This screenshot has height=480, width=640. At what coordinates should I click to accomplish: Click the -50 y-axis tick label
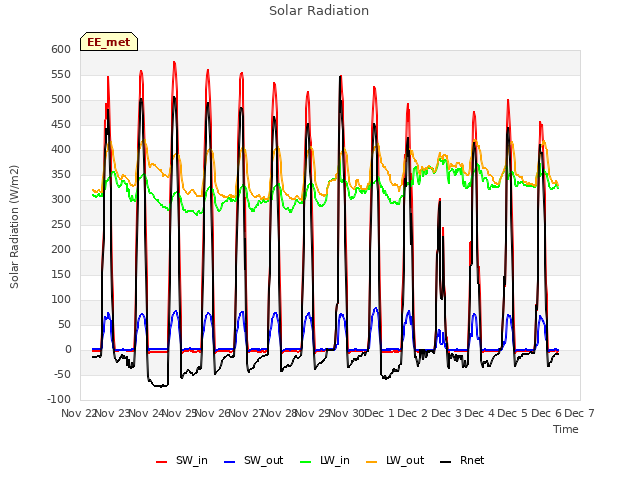tap(62, 374)
